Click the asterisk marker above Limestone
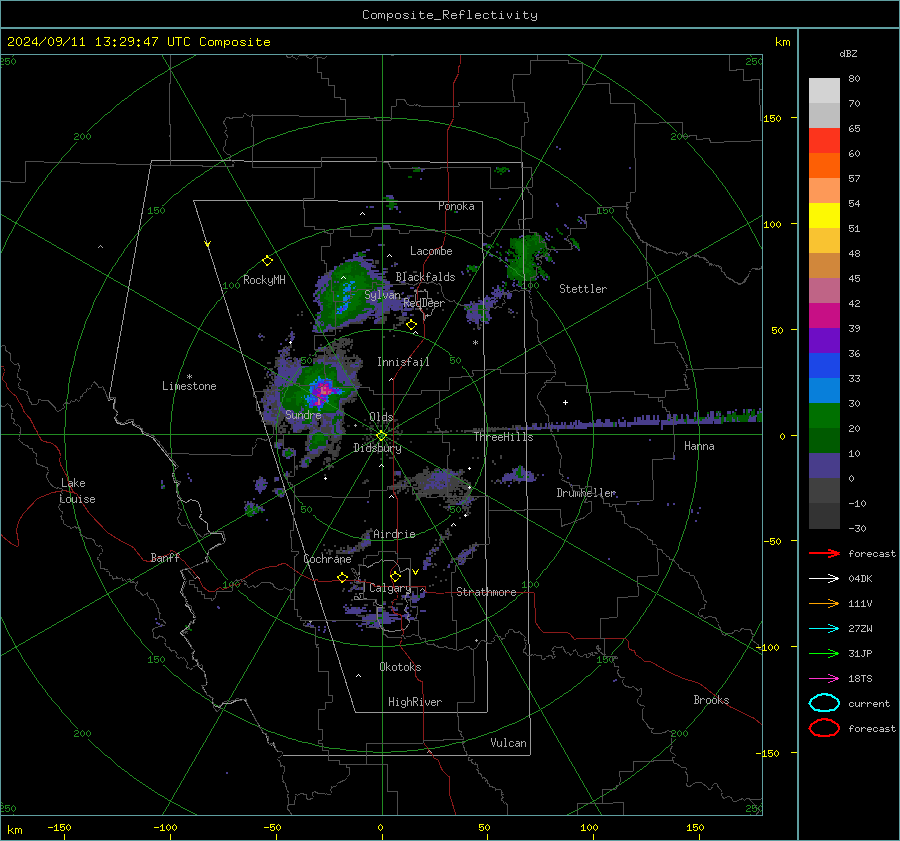 (189, 377)
